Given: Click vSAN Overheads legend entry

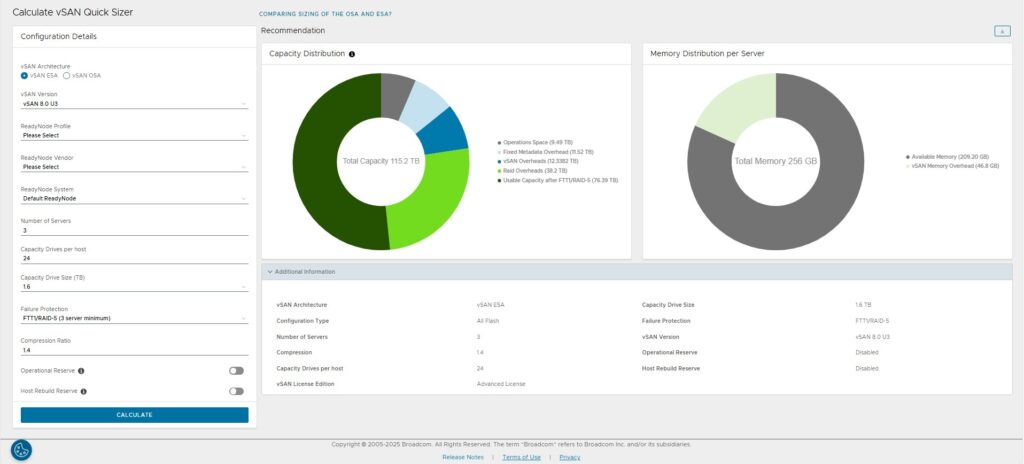Looking at the screenshot, I should click(537, 161).
